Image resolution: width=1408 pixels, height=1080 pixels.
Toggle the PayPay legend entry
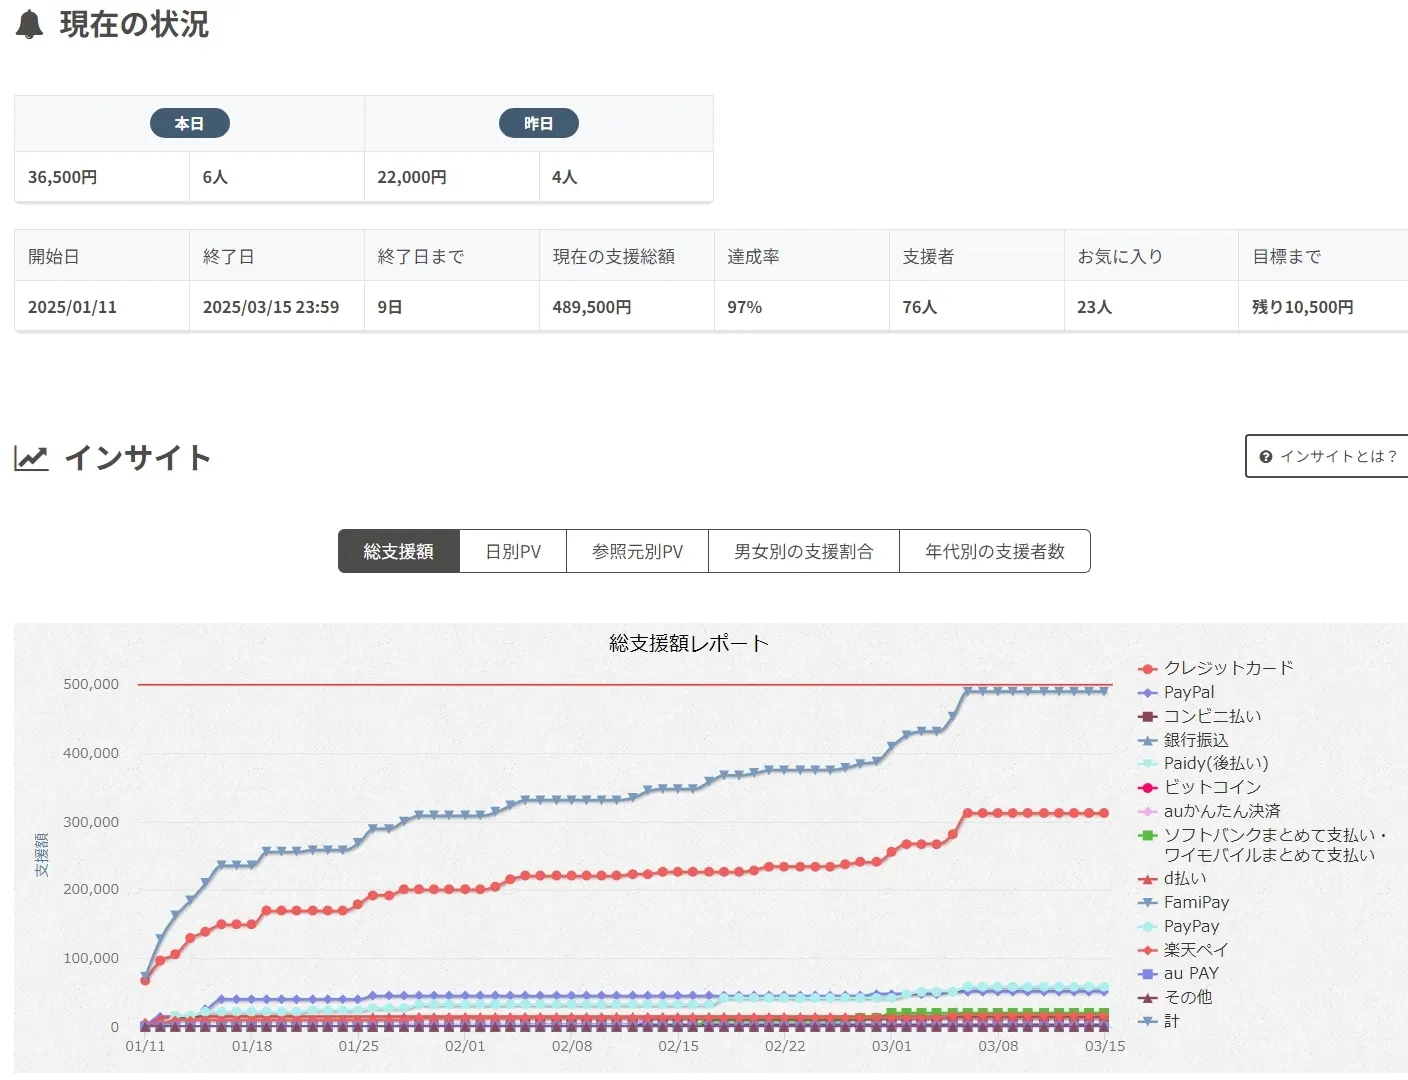pyautogui.click(x=1191, y=926)
